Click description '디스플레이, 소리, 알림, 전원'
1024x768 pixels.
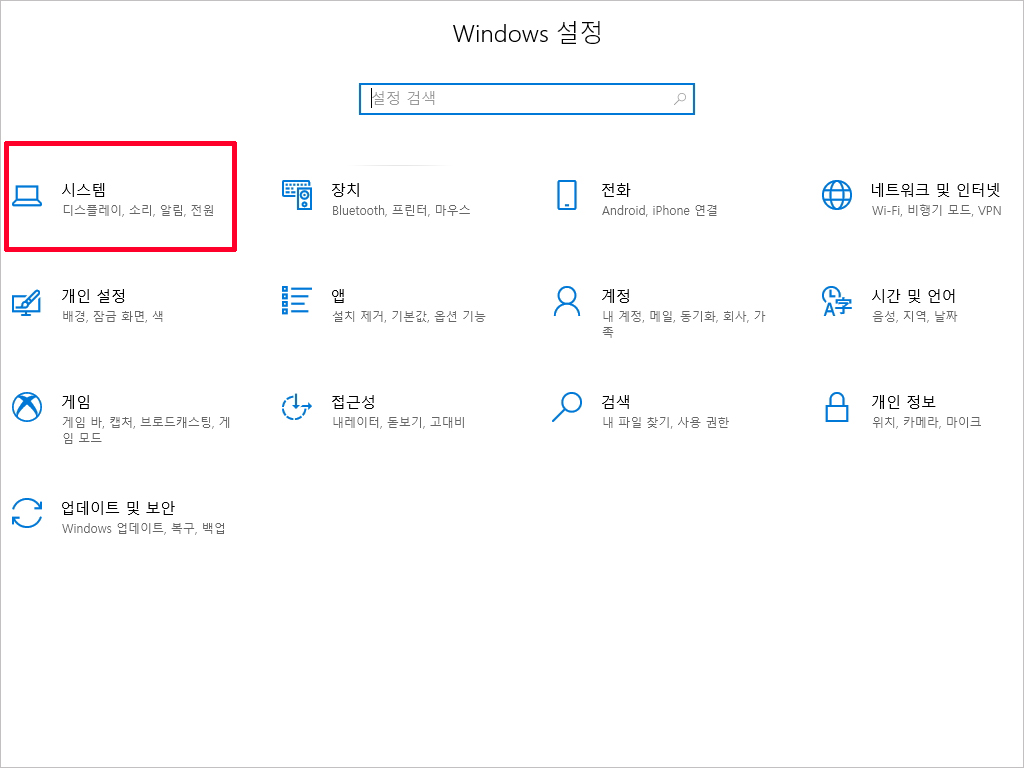[x=138, y=210]
